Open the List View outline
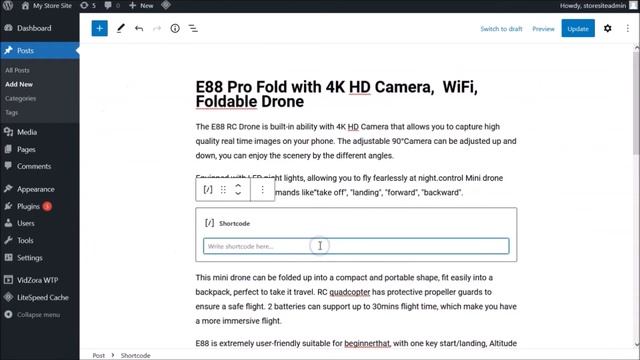The width and height of the screenshot is (640, 360). [193, 29]
